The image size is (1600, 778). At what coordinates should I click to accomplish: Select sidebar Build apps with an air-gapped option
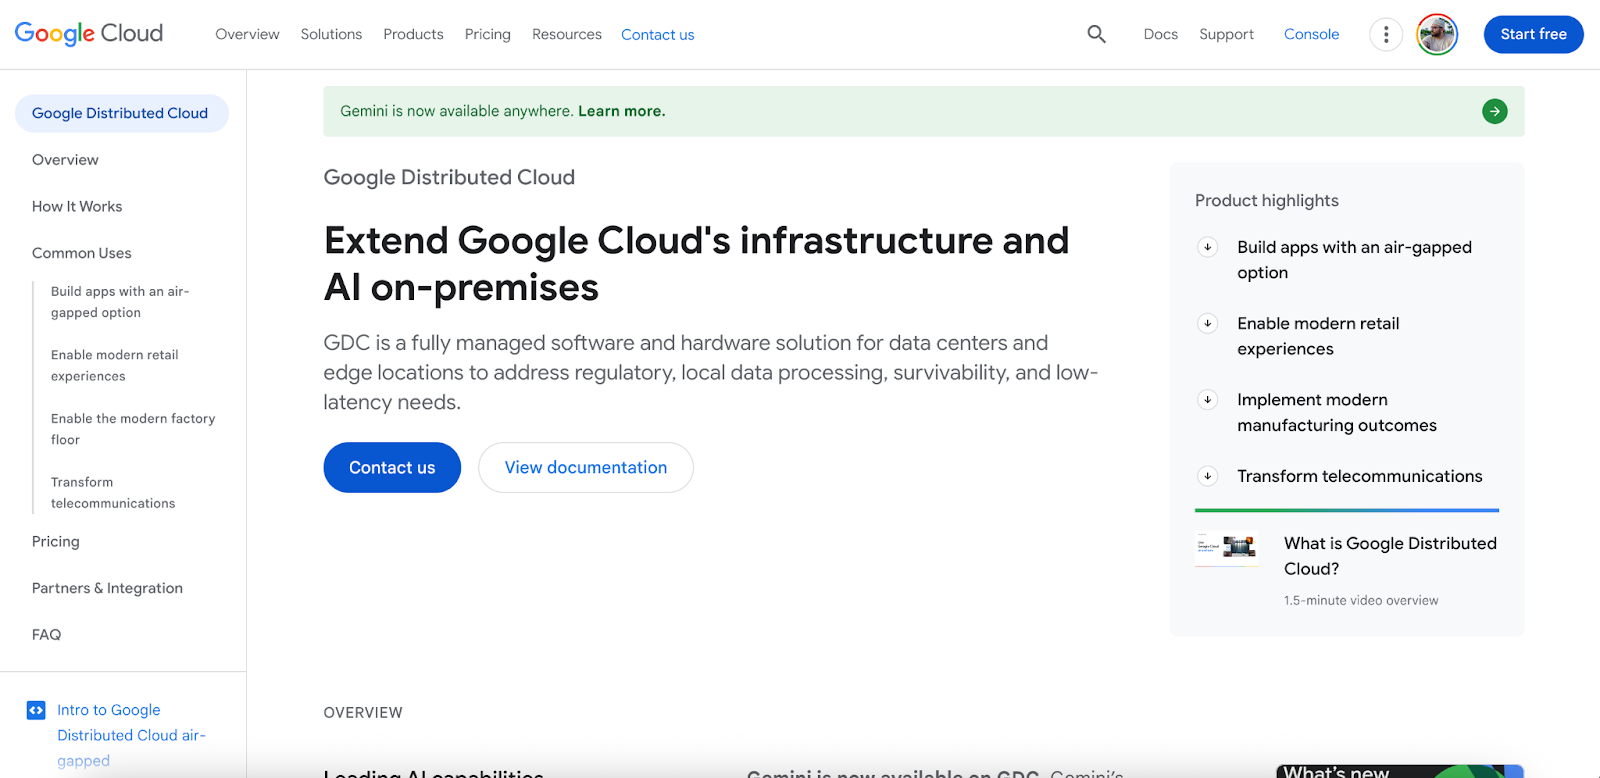(x=120, y=302)
